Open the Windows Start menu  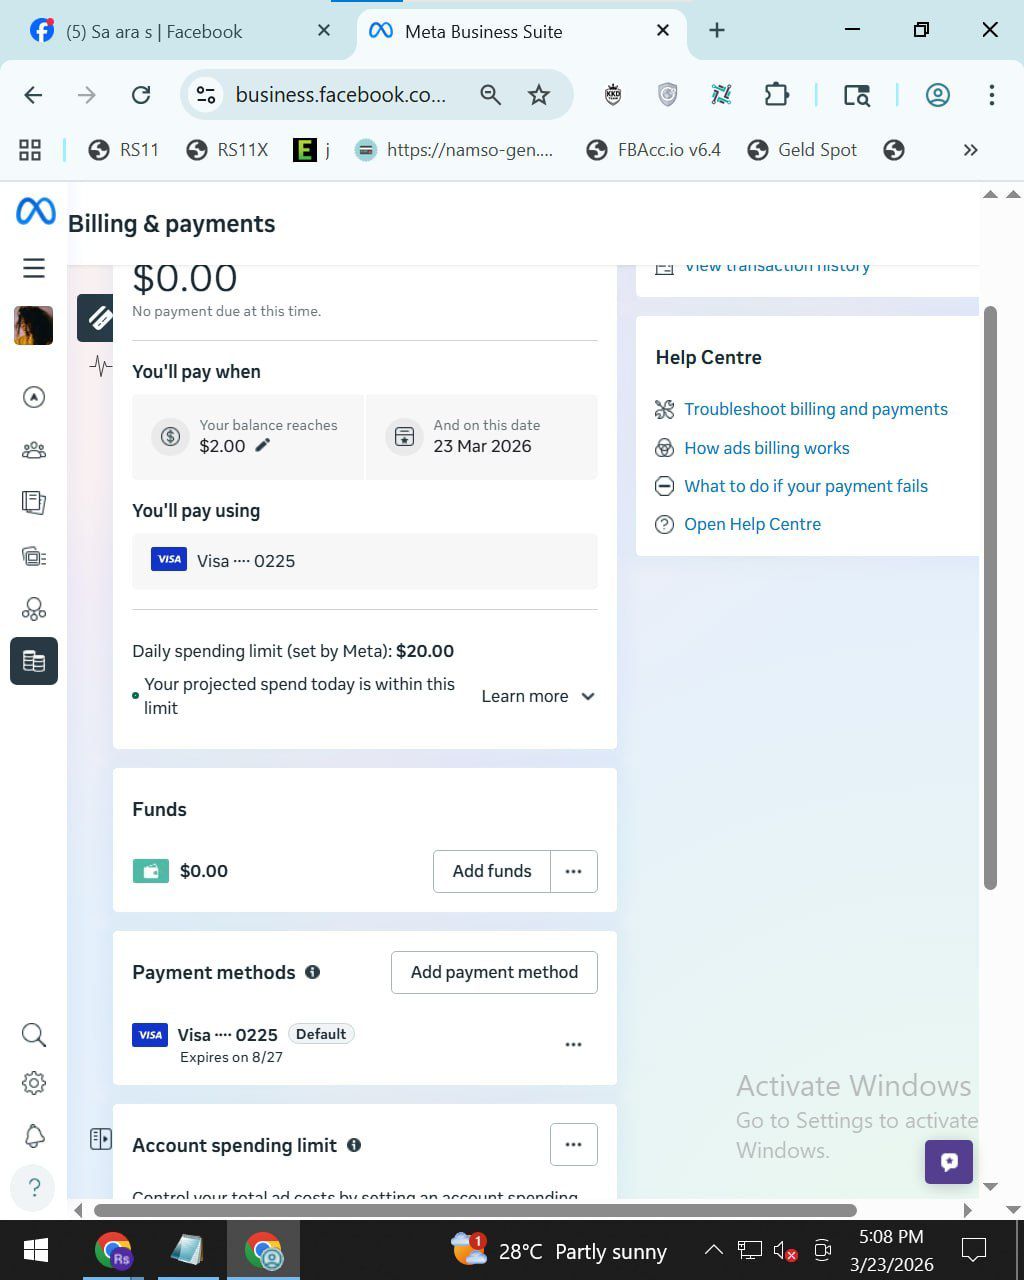click(x=35, y=1250)
